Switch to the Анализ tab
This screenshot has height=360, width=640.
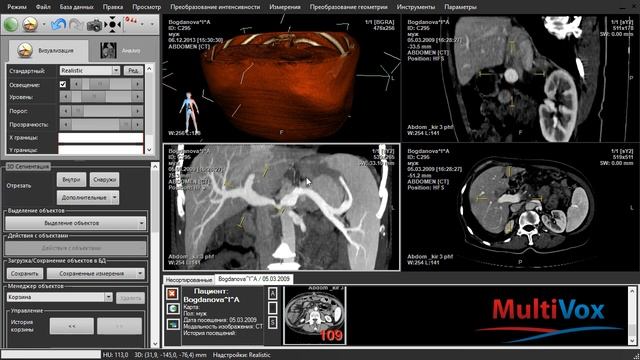121,51
